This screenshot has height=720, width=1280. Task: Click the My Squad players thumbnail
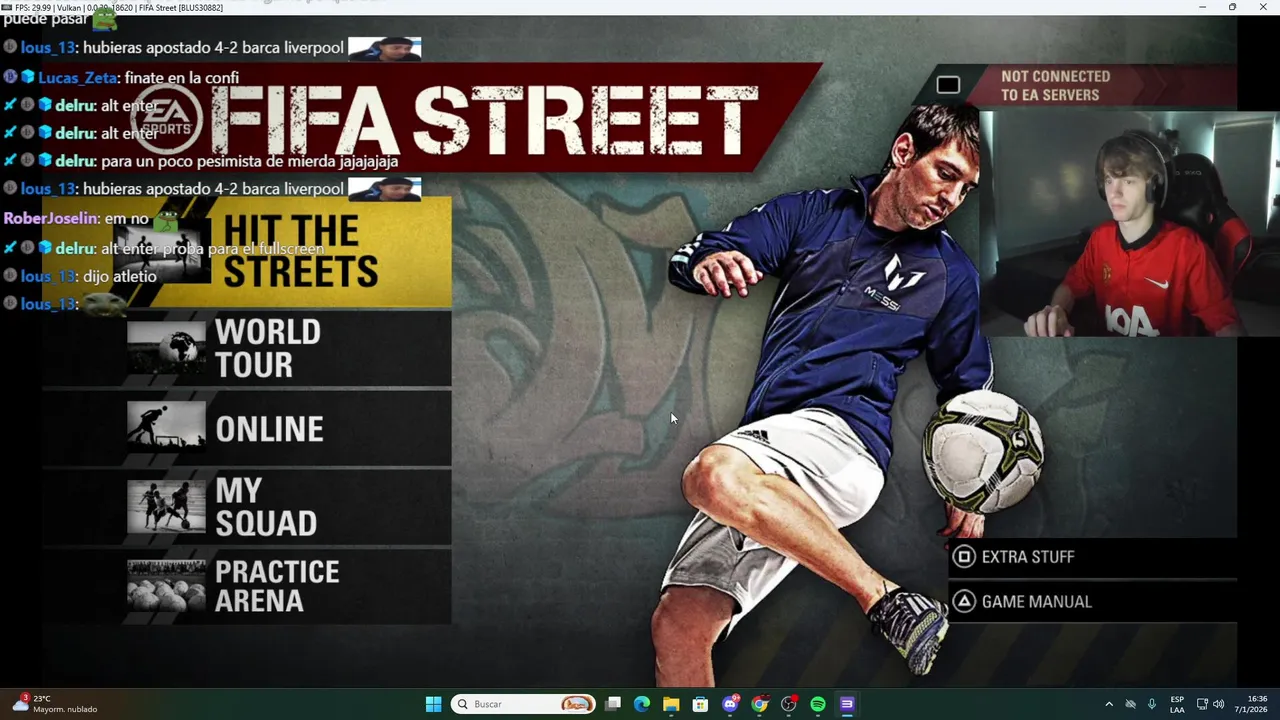pyautogui.click(x=166, y=506)
